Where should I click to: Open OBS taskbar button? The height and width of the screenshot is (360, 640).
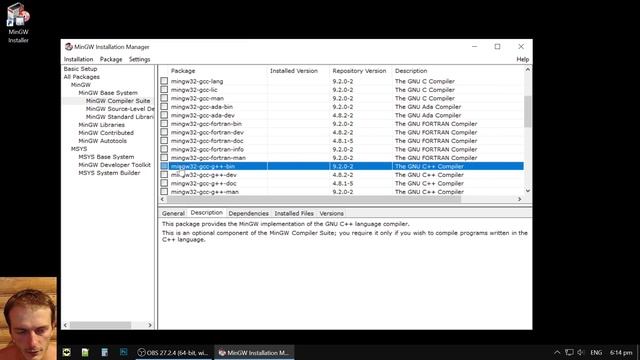point(173,353)
